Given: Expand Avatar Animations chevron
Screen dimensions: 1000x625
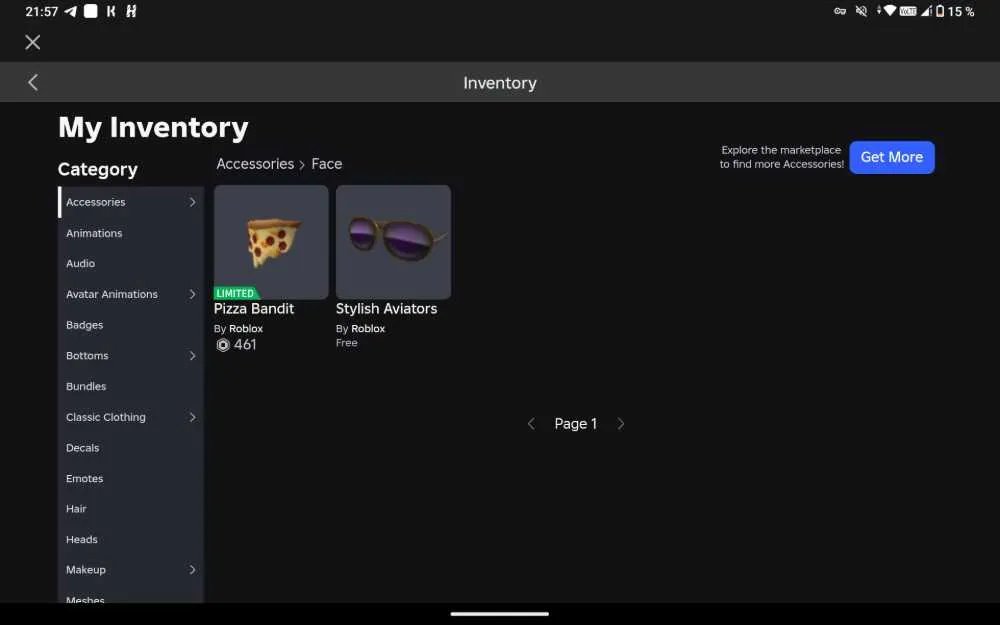Looking at the screenshot, I should pyautogui.click(x=193, y=294).
